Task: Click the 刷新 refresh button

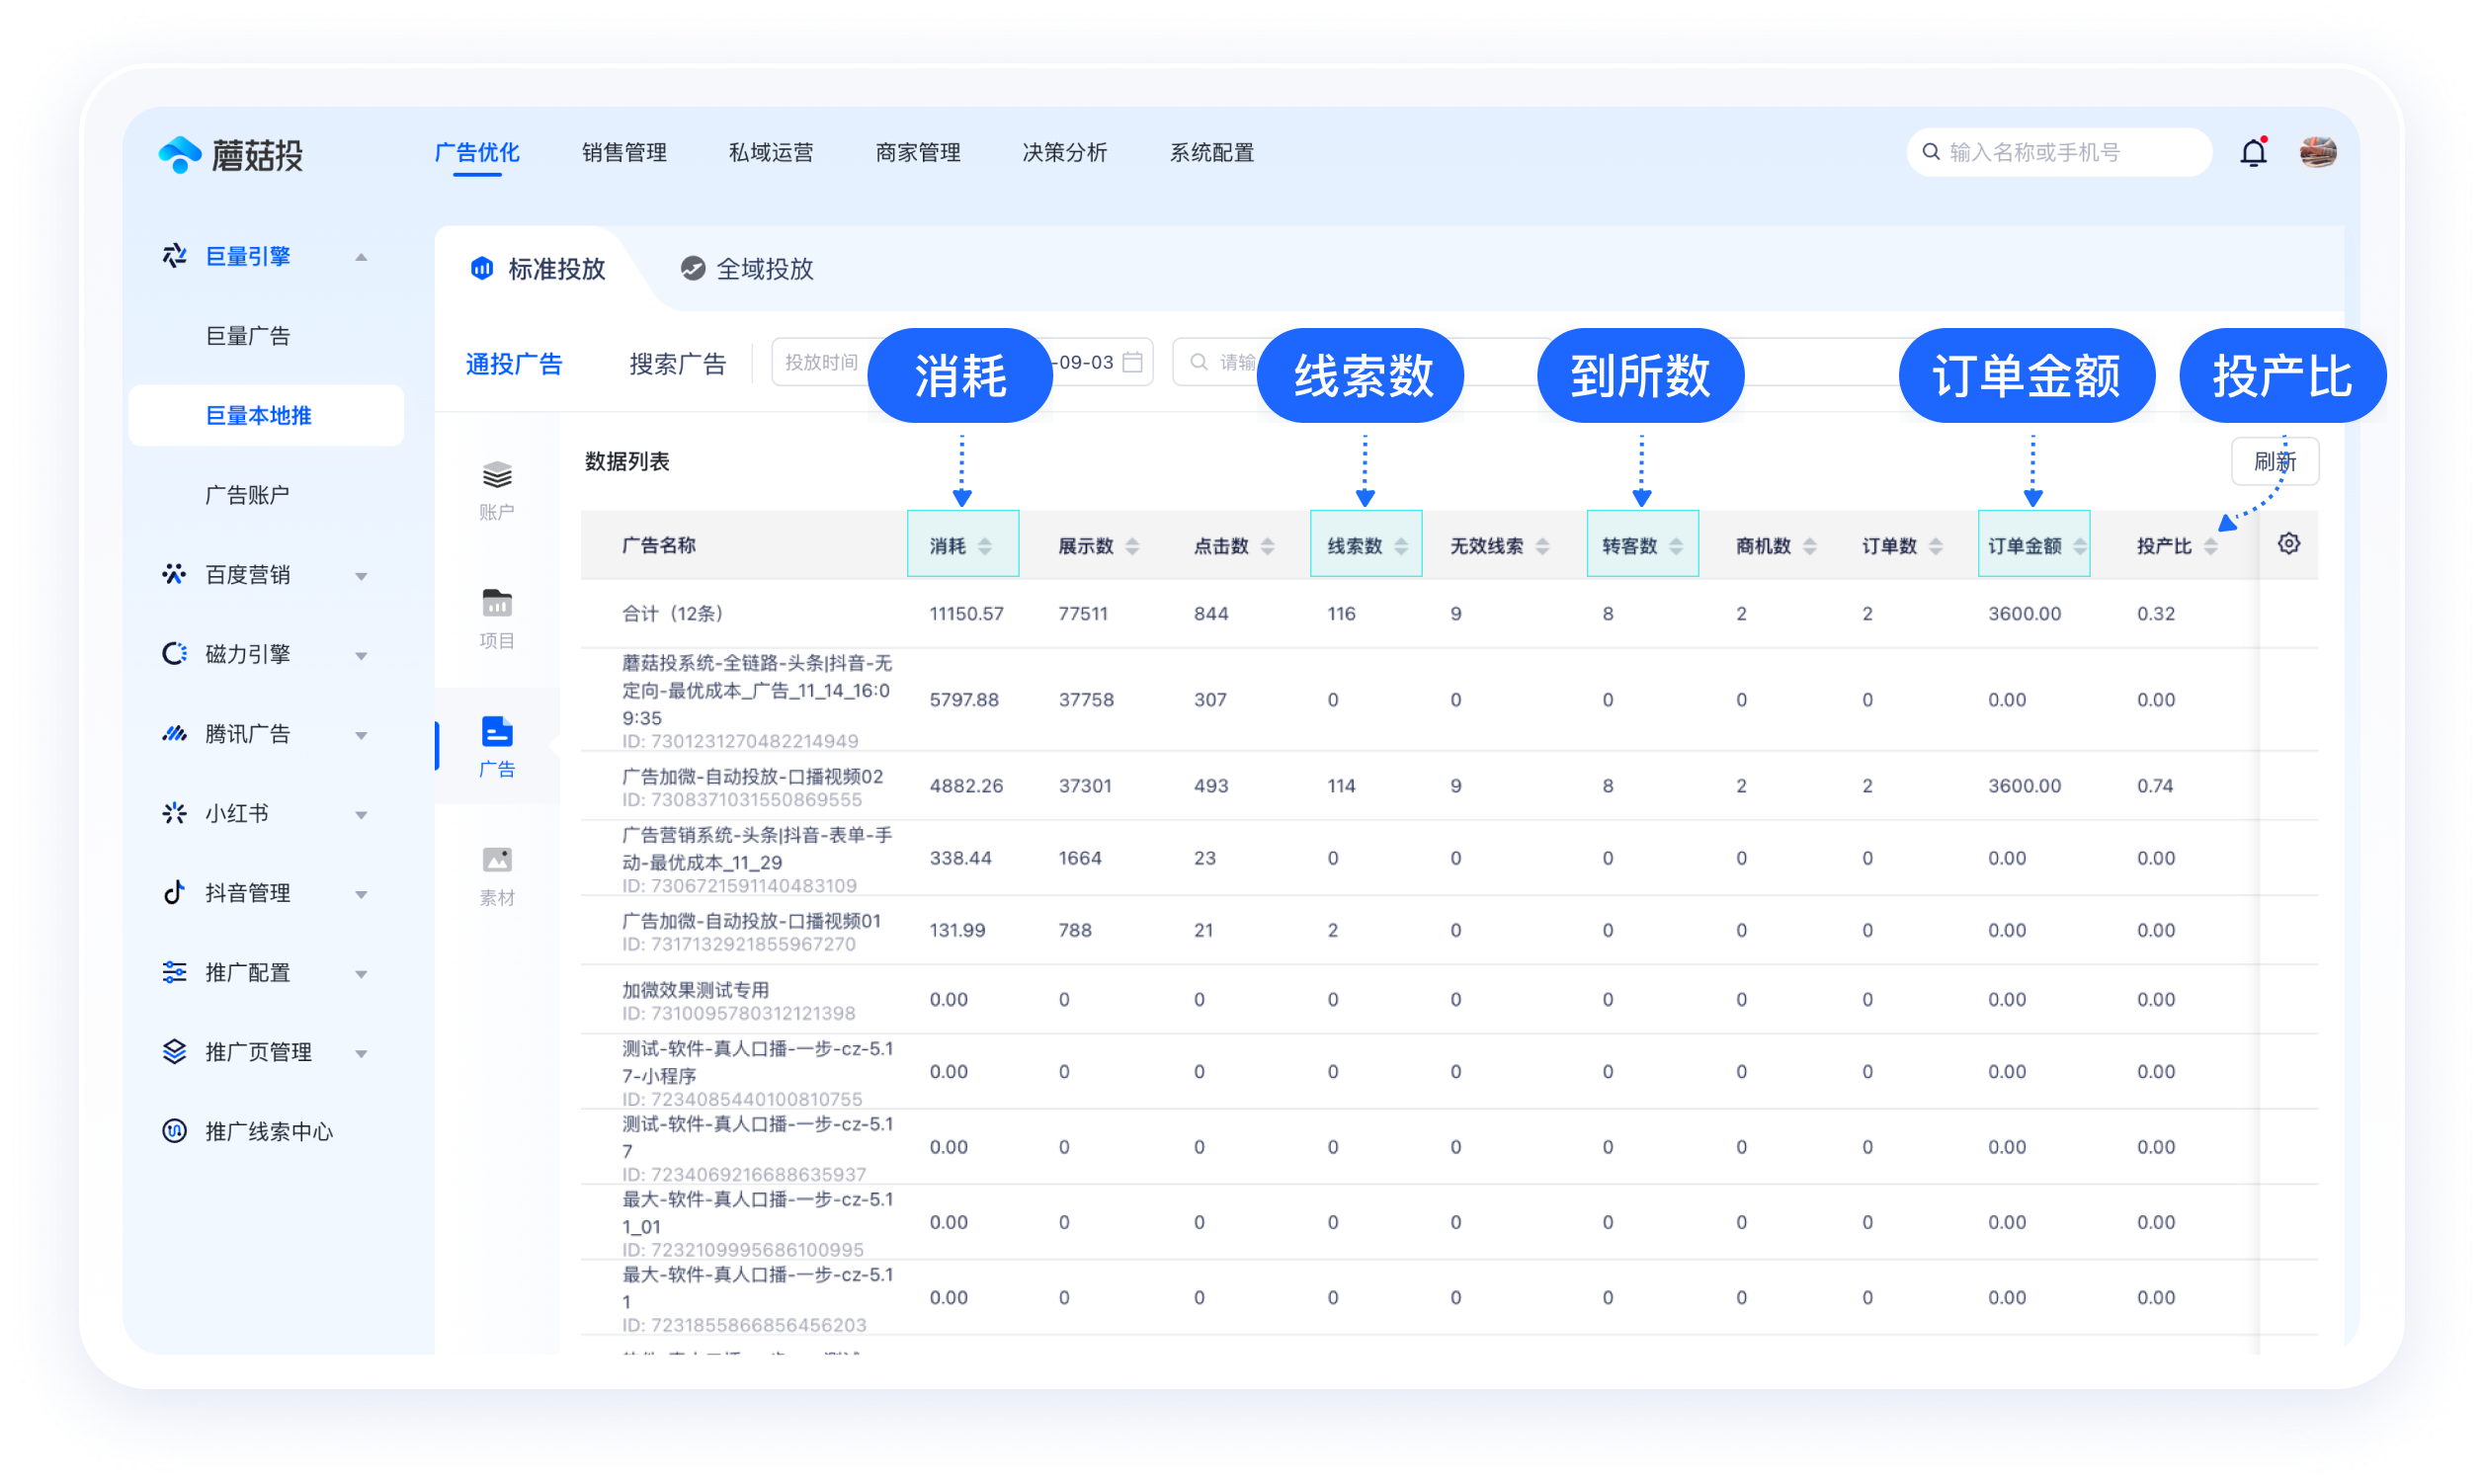Action: [x=2274, y=461]
